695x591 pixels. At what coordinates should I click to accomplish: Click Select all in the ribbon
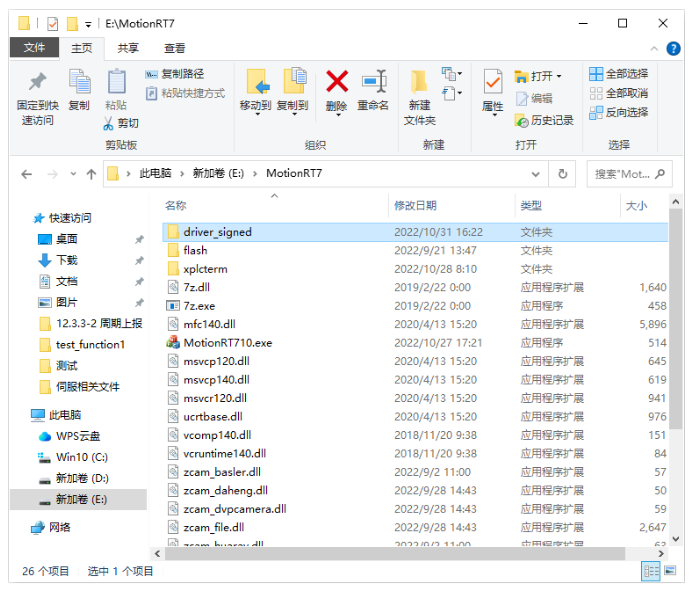point(618,74)
